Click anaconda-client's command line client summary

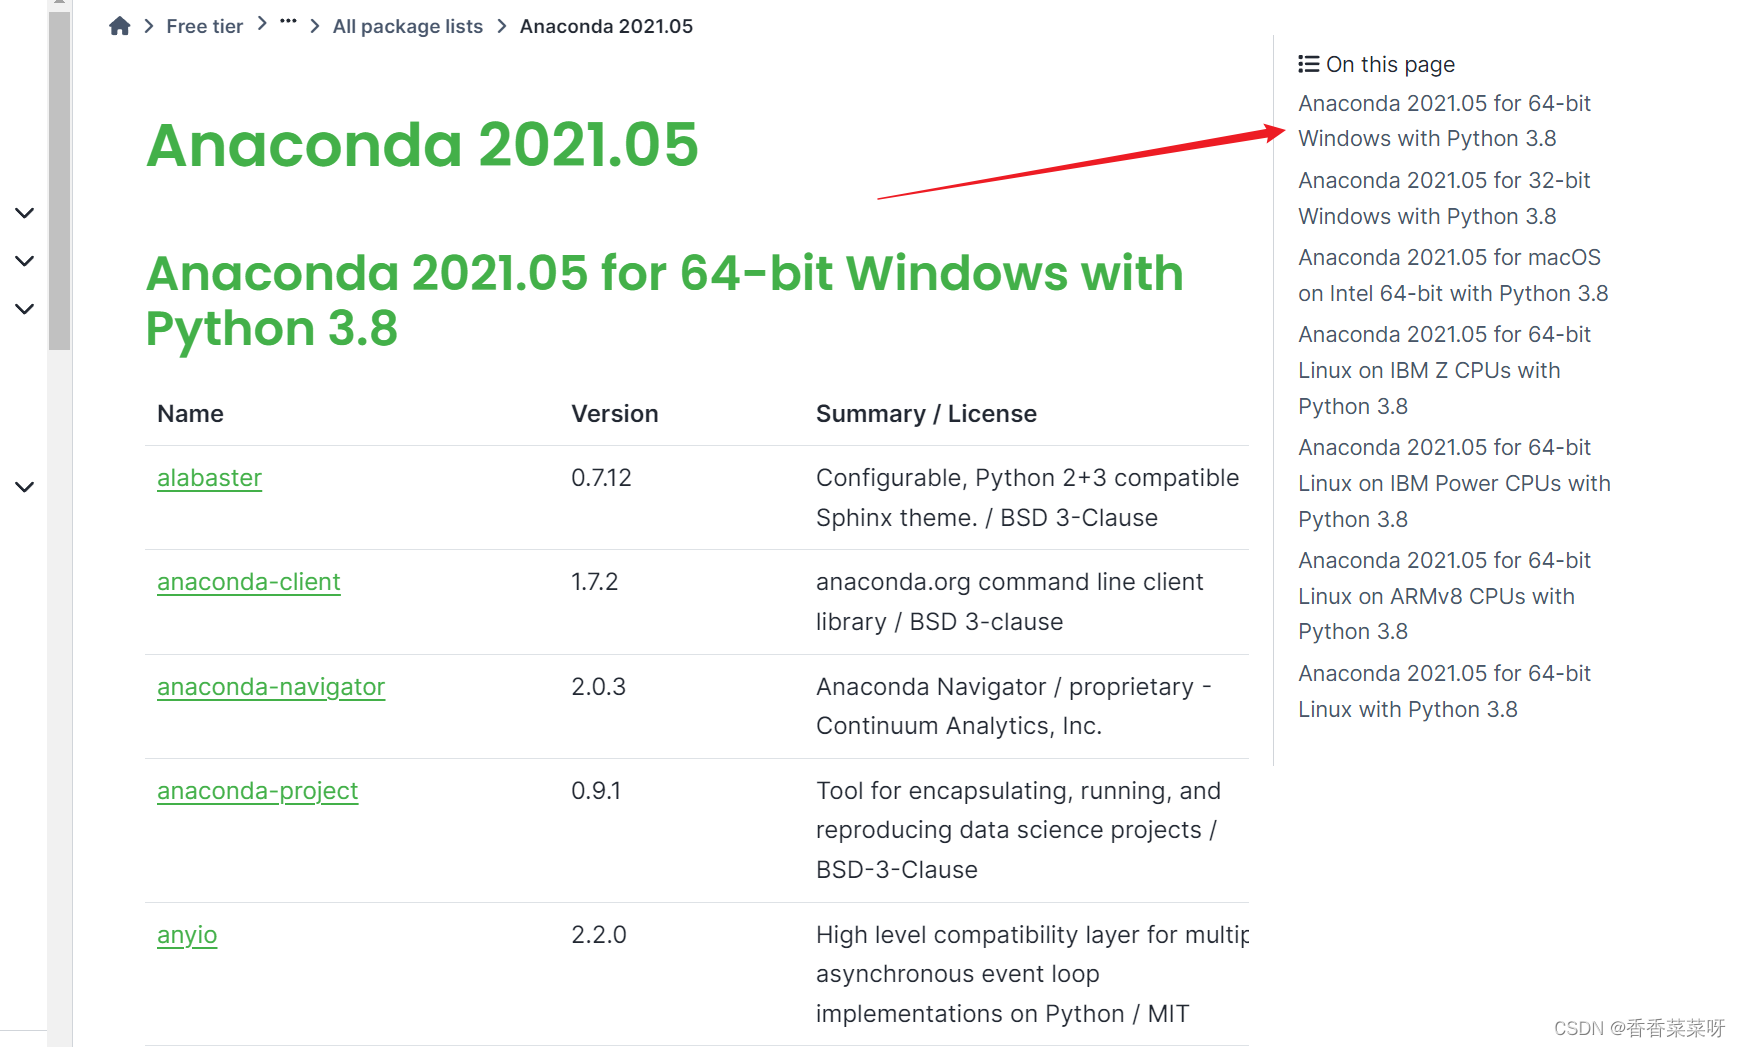1009,602
